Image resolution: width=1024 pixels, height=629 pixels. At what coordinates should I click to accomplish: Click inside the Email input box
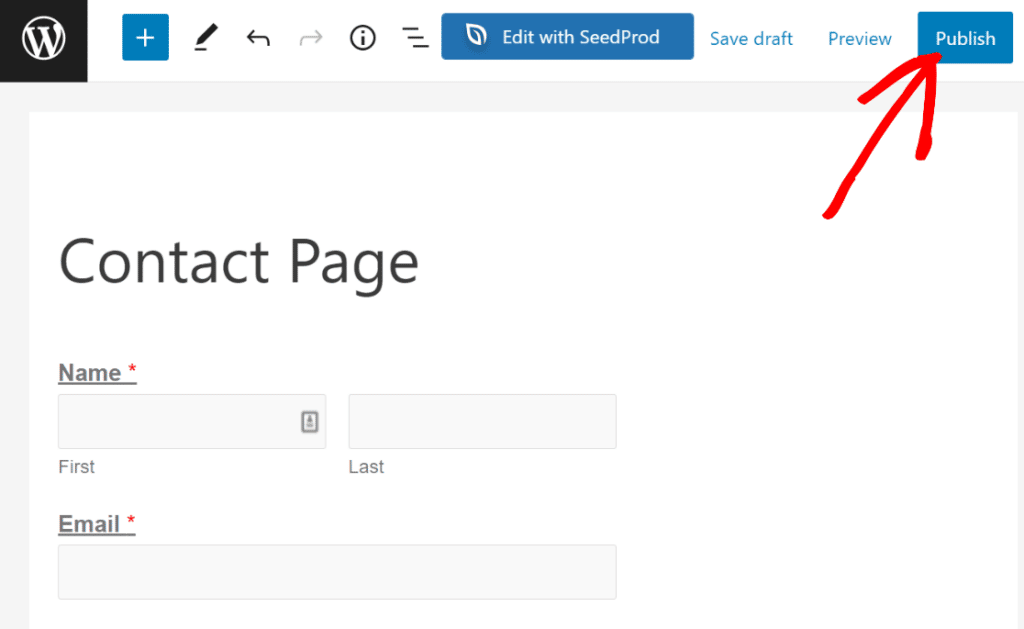point(337,571)
